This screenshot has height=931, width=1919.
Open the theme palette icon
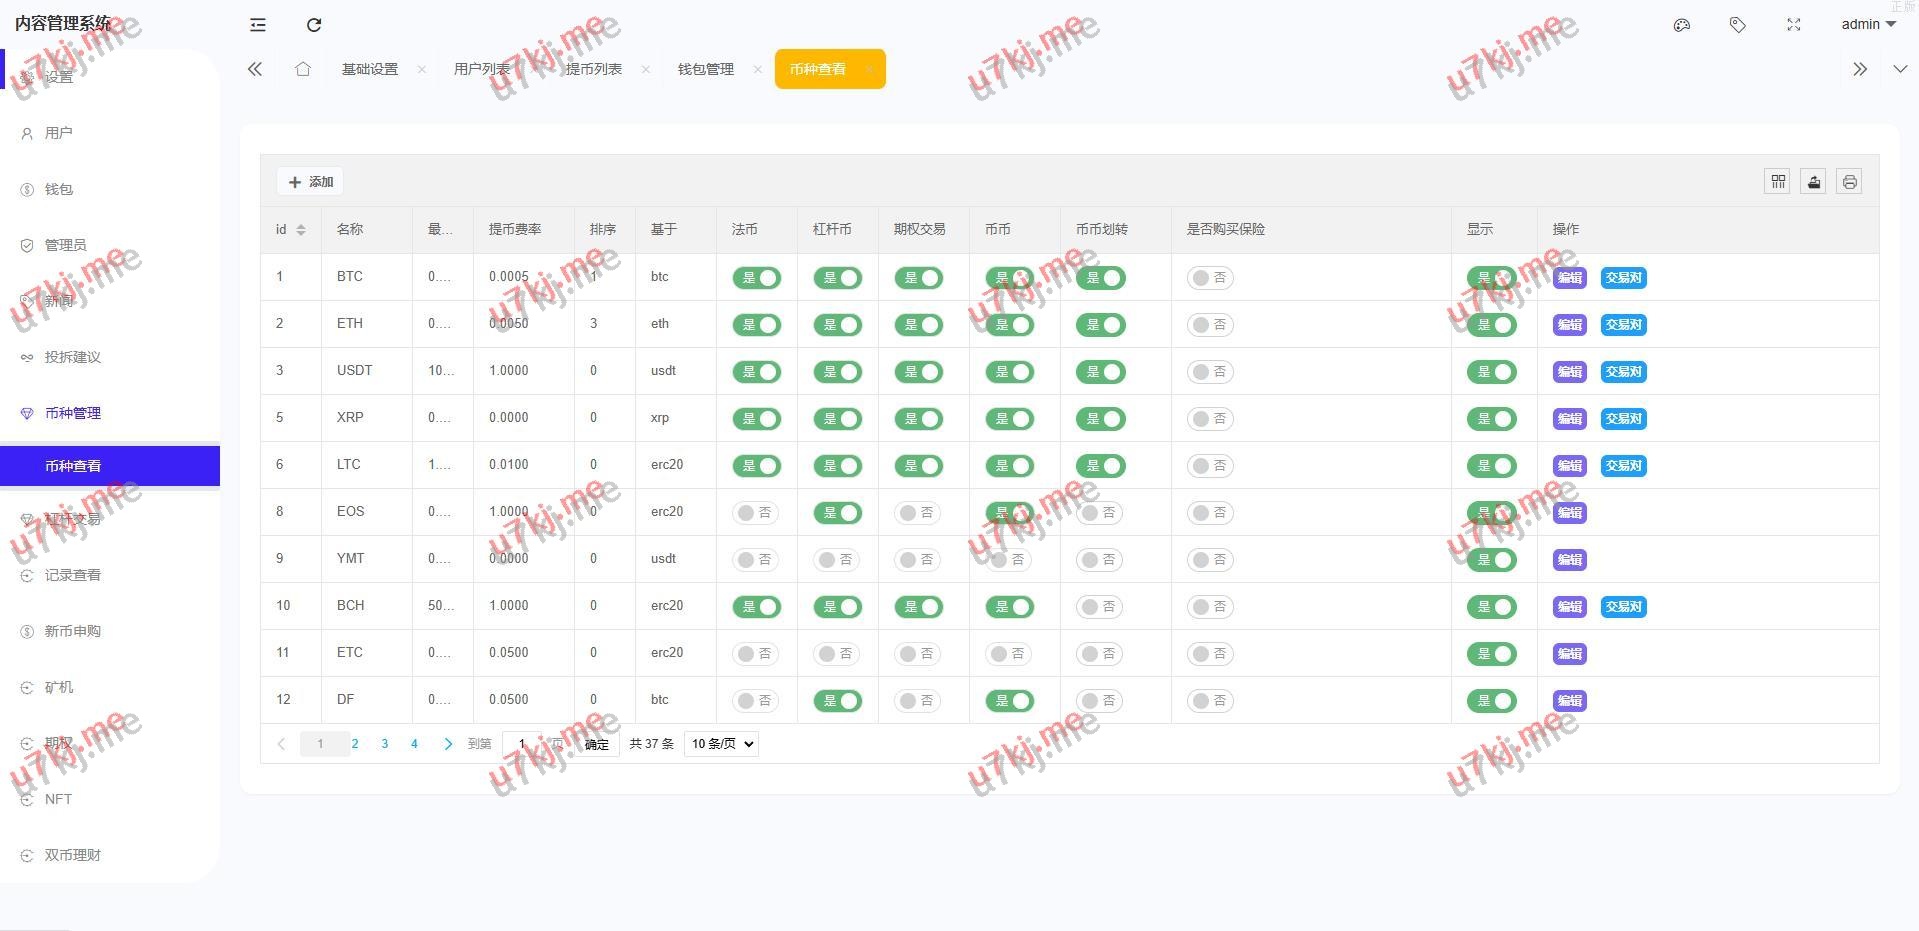point(1682,25)
